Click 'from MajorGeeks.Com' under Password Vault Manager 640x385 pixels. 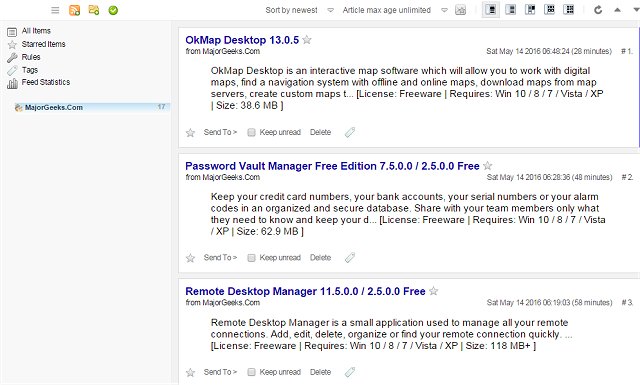click(222, 177)
